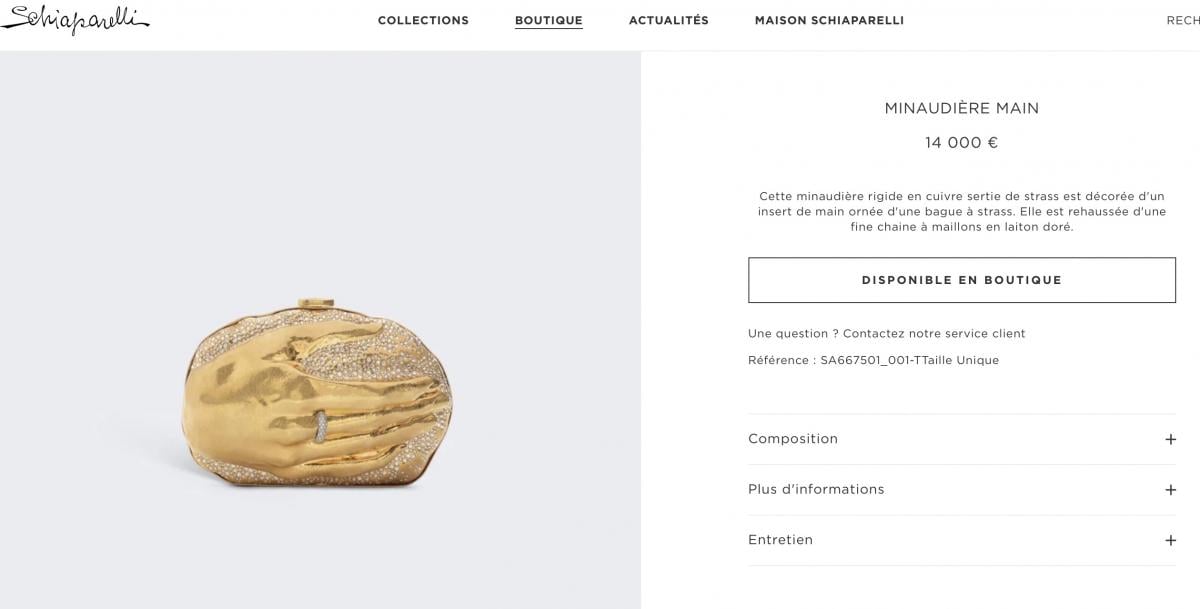Expand Composition with its plus icon
This screenshot has width=1200, height=609.
[1170, 439]
